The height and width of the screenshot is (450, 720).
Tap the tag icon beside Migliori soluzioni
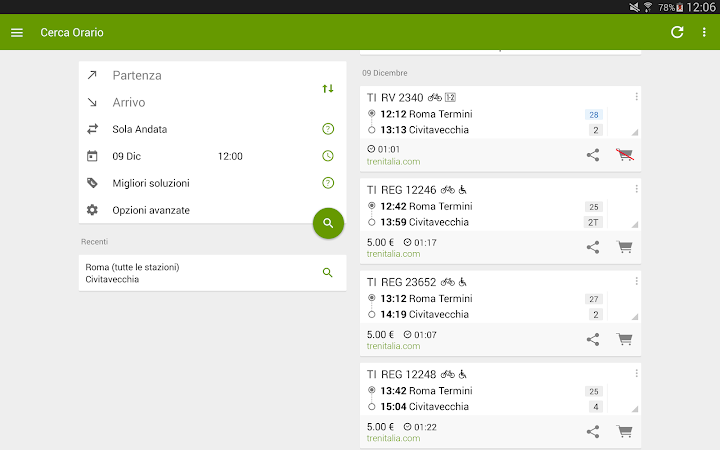pyautogui.click(x=92, y=183)
